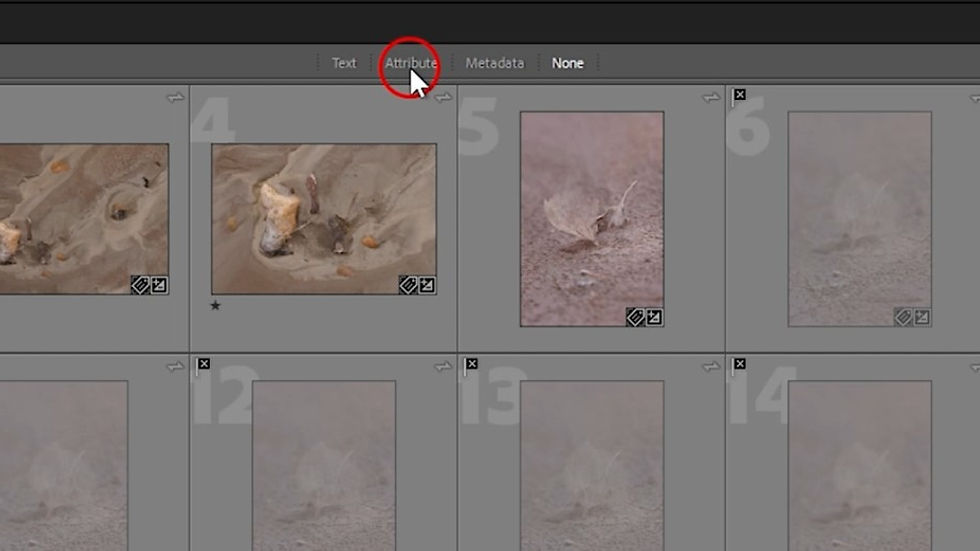
Task: Click keyword badge on leftmost top-row photo
Action: pyautogui.click(x=140, y=285)
